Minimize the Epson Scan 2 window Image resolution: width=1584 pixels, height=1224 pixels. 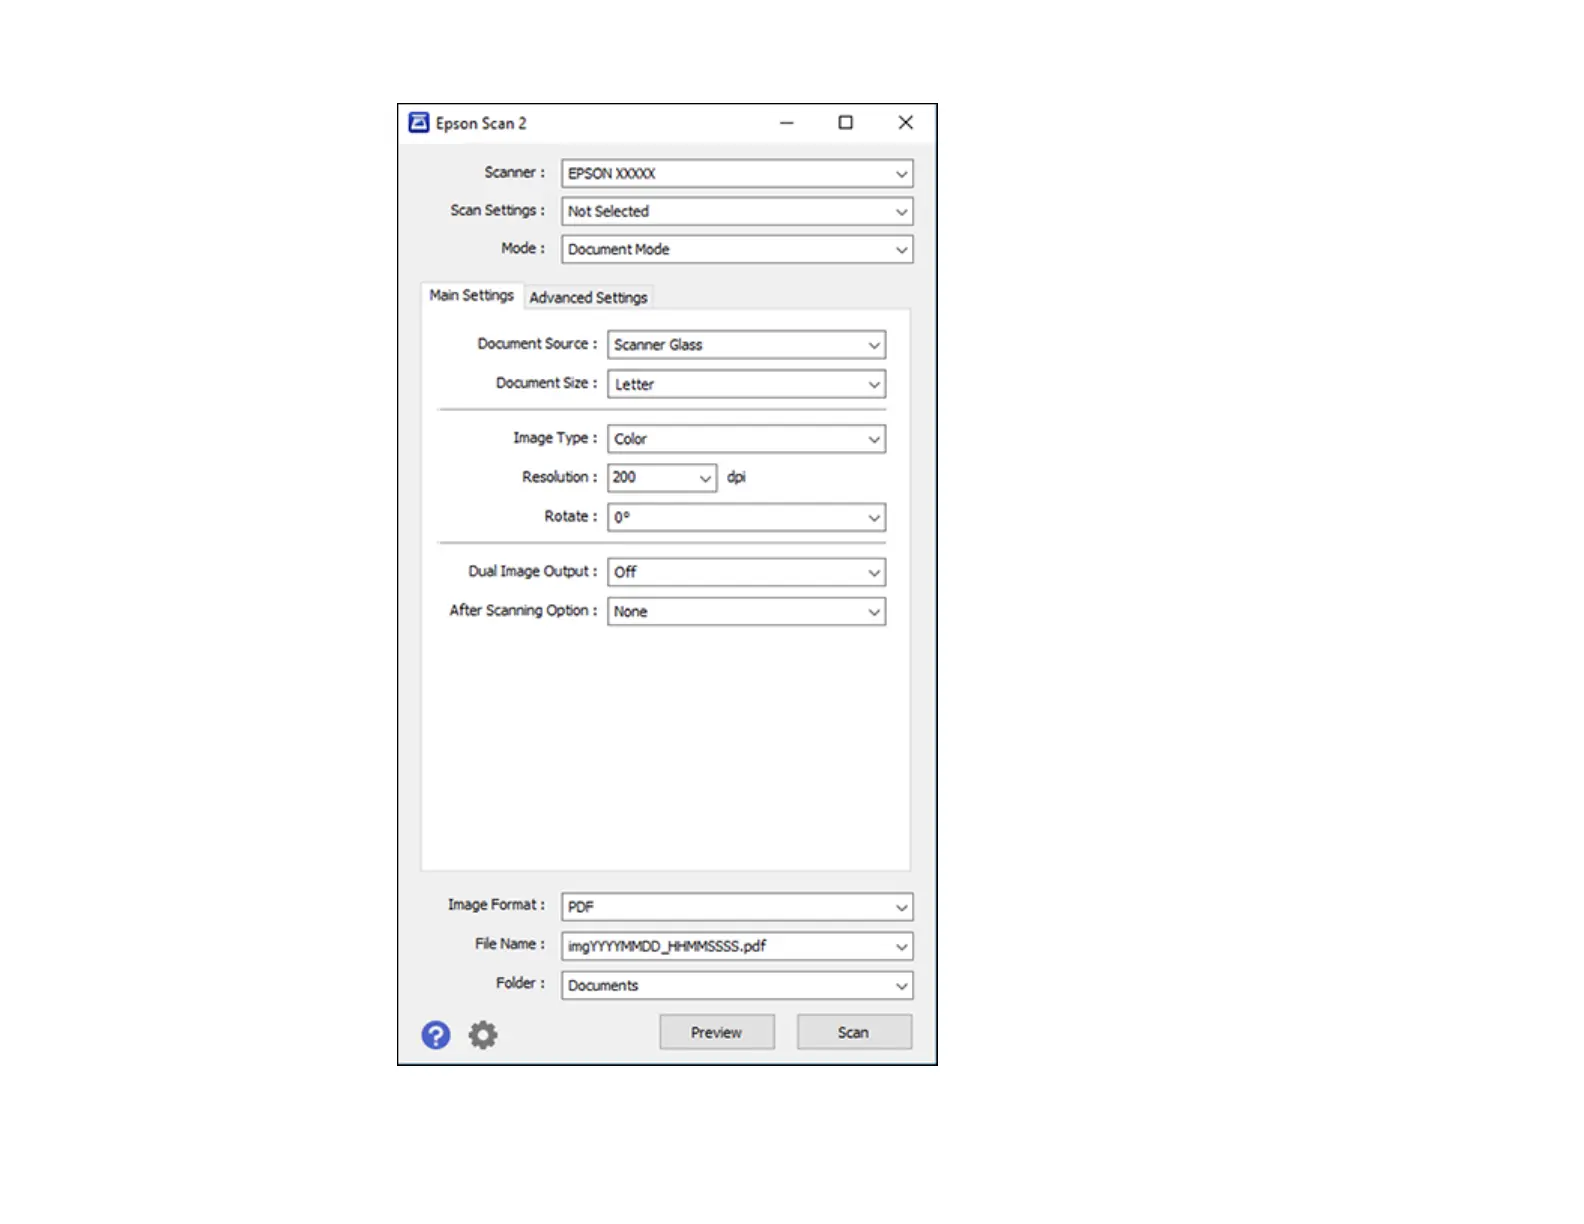tap(787, 123)
